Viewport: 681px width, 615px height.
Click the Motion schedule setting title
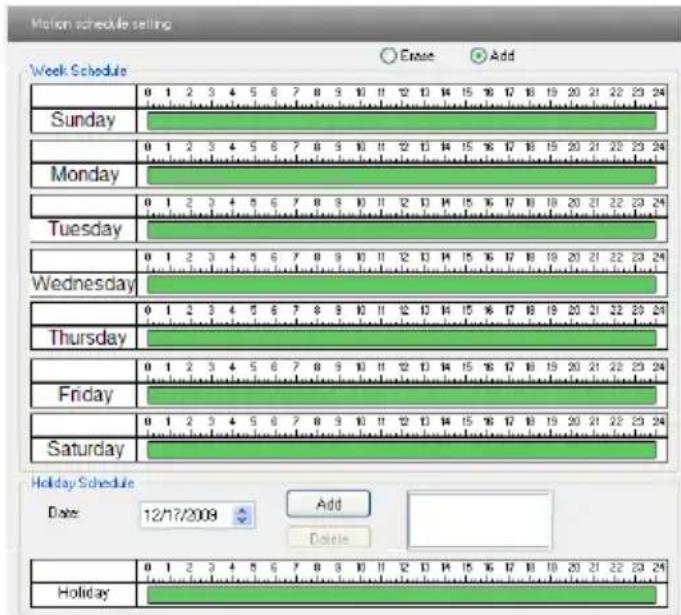tap(102, 23)
